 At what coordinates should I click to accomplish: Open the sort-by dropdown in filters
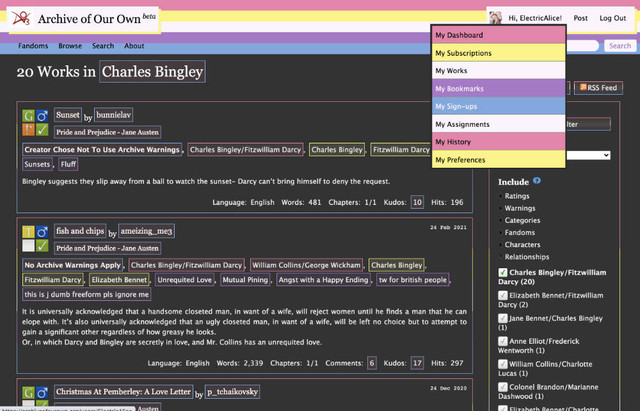pyautogui.click(x=588, y=155)
